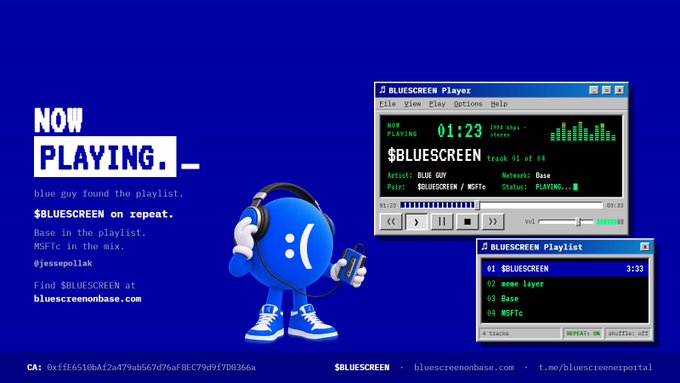Click the $BLUESCREEN / MSFTc pair text

pos(451,187)
